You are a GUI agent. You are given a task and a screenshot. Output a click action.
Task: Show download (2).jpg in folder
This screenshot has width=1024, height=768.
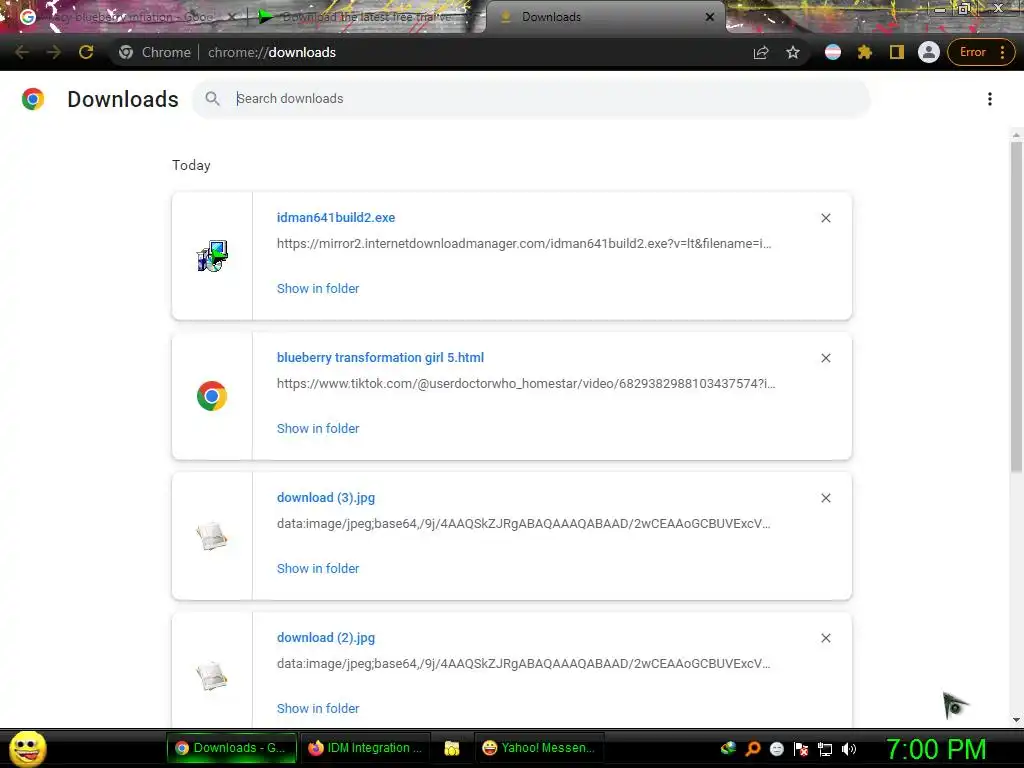click(318, 709)
